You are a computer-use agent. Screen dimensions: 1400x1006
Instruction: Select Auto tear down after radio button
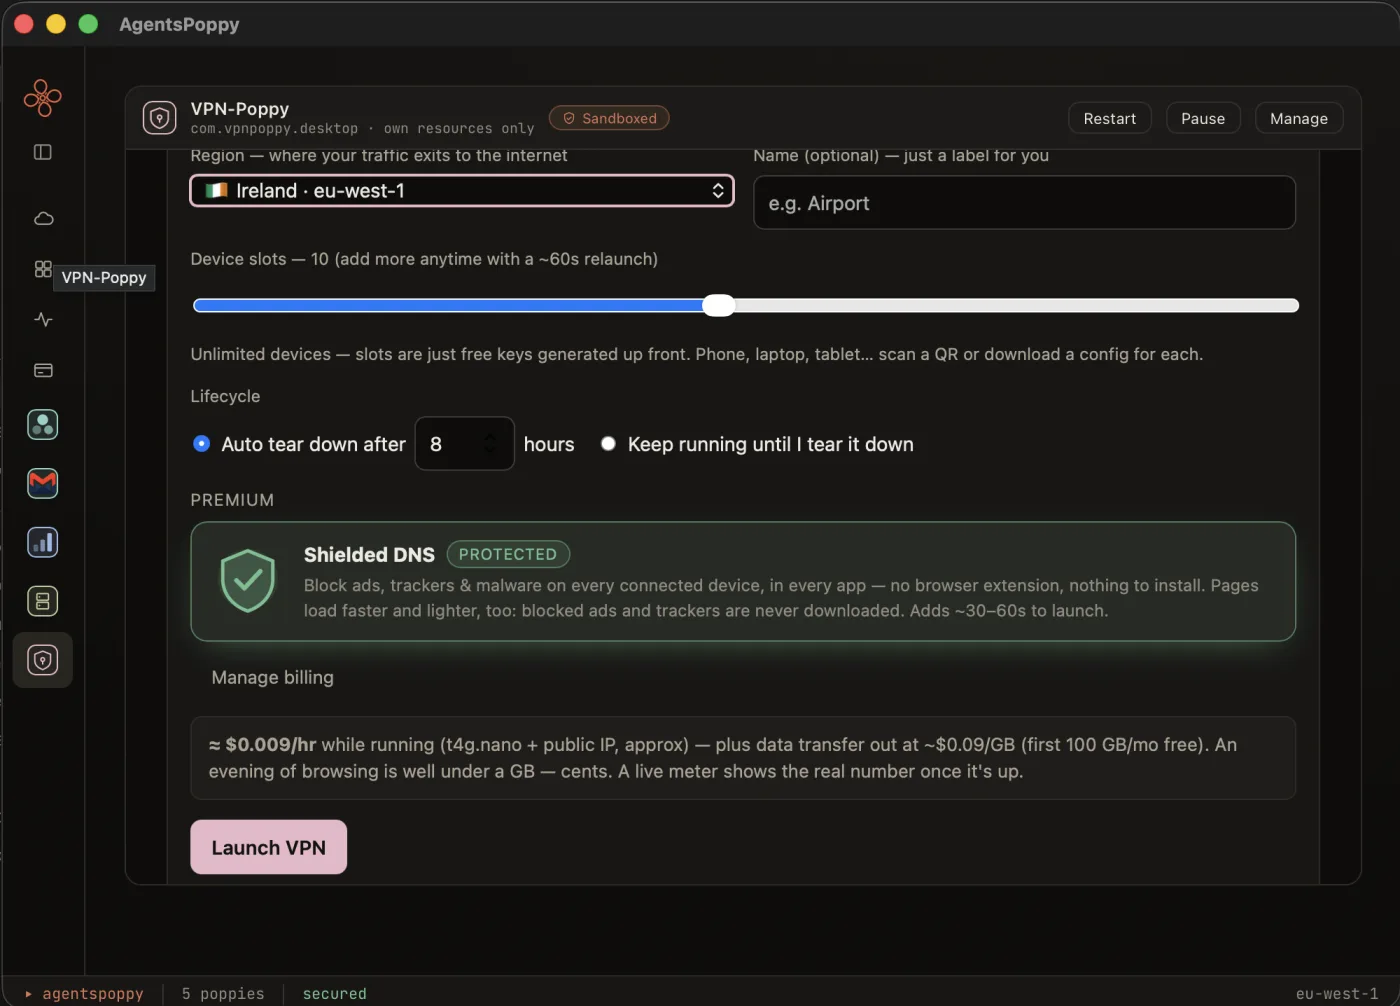[202, 444]
